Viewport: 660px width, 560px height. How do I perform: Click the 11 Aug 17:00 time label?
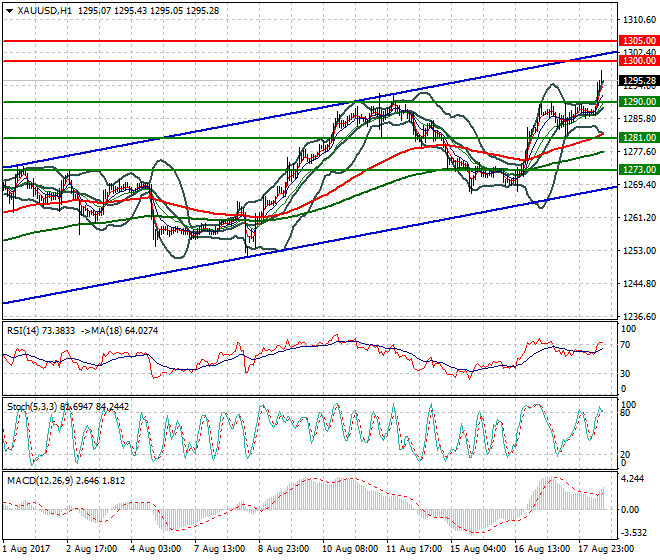[414, 549]
